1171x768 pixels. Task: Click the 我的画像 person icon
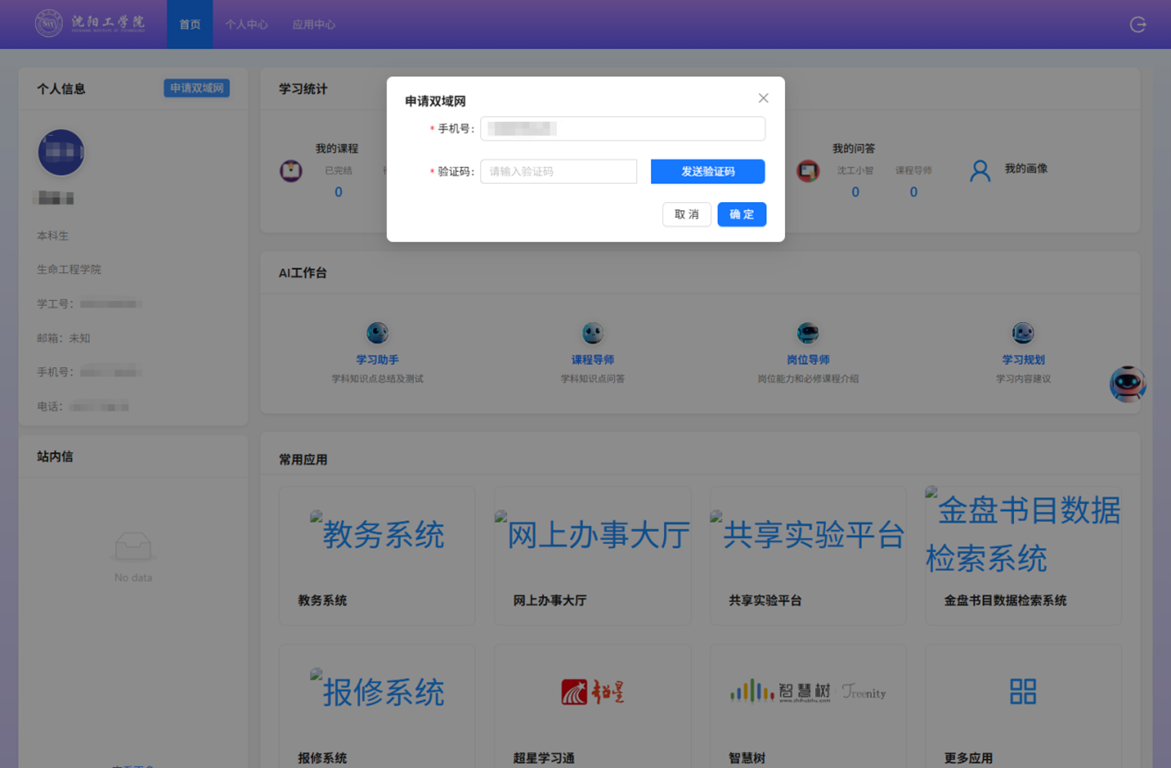tap(980, 171)
